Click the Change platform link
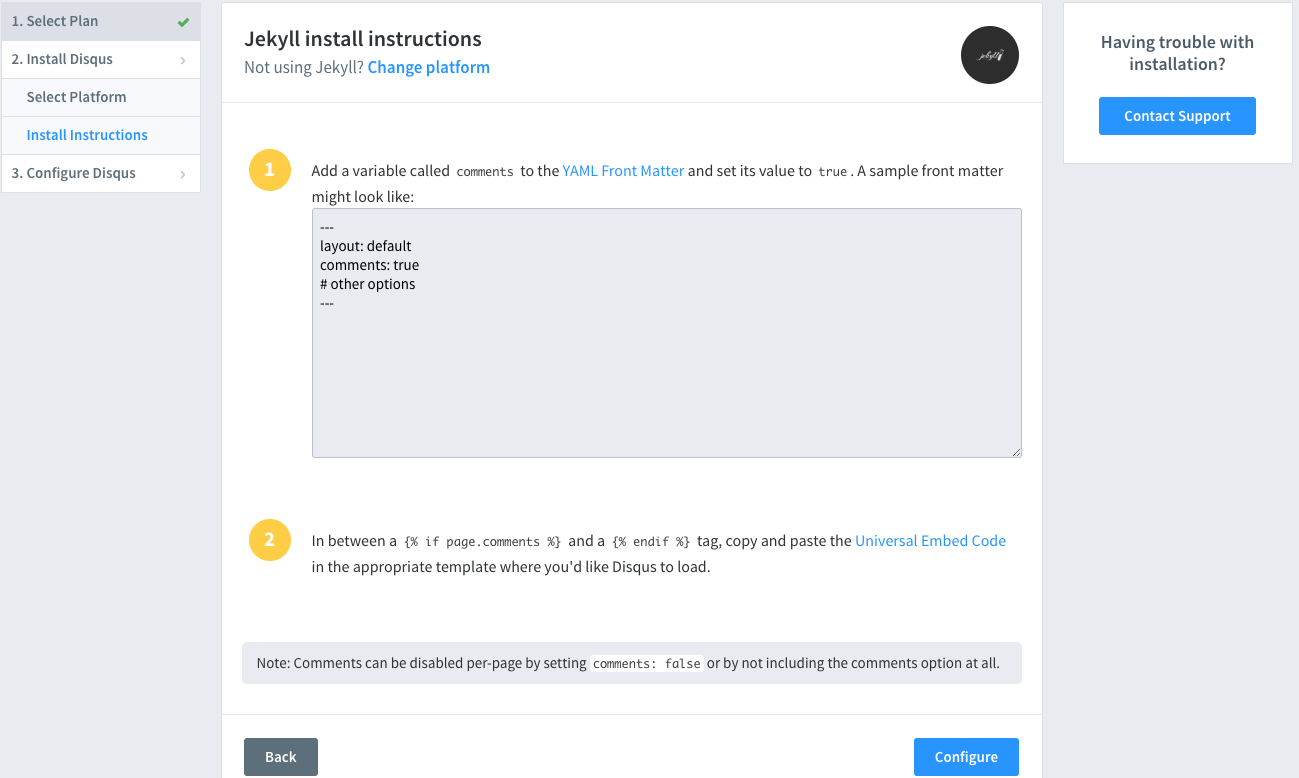 pos(429,67)
